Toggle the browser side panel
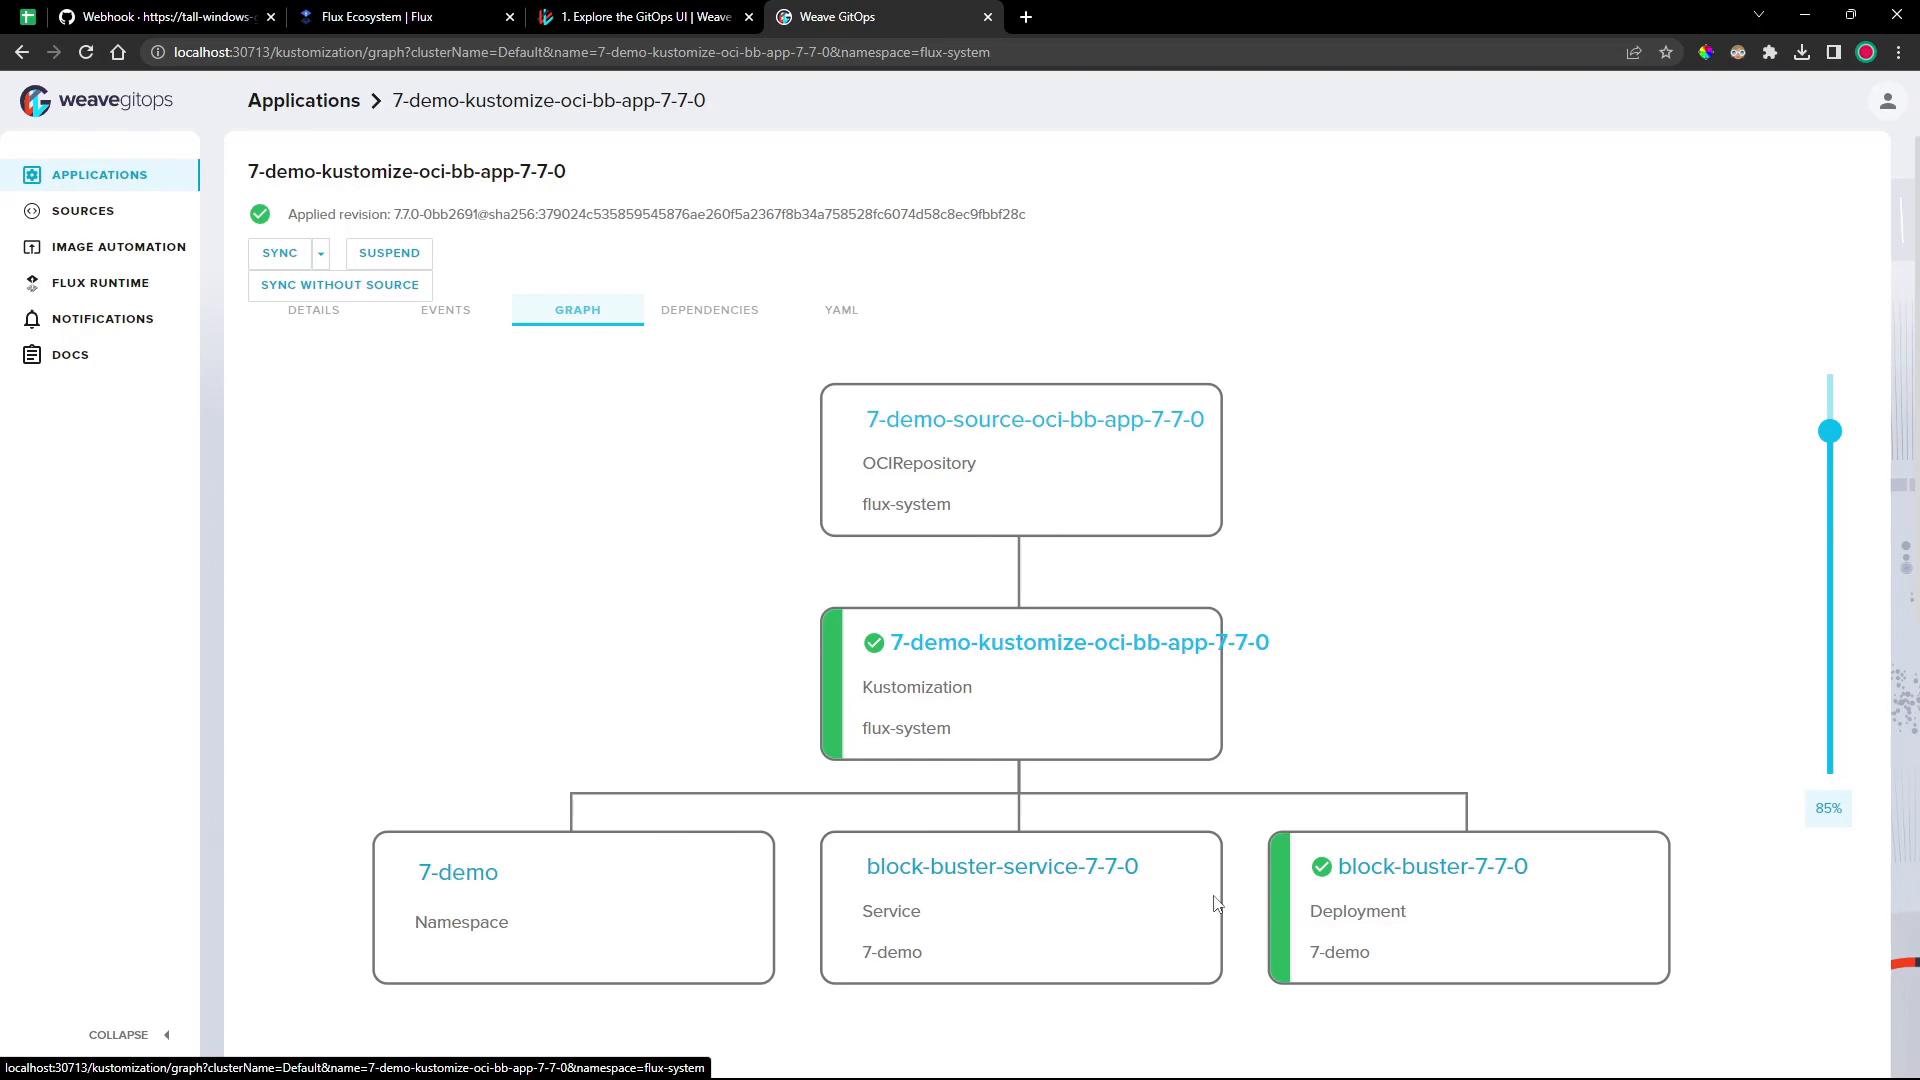Screen dimensions: 1920x1080 click(1834, 52)
